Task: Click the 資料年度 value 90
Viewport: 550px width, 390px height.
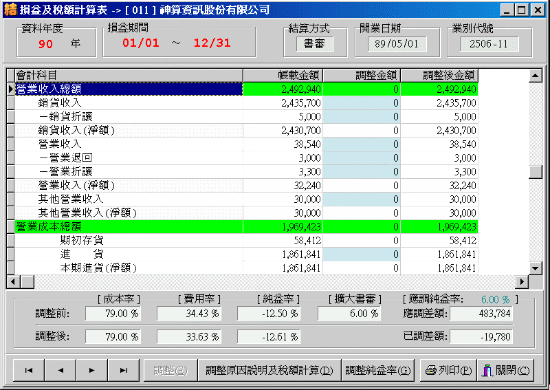Action: point(46,44)
